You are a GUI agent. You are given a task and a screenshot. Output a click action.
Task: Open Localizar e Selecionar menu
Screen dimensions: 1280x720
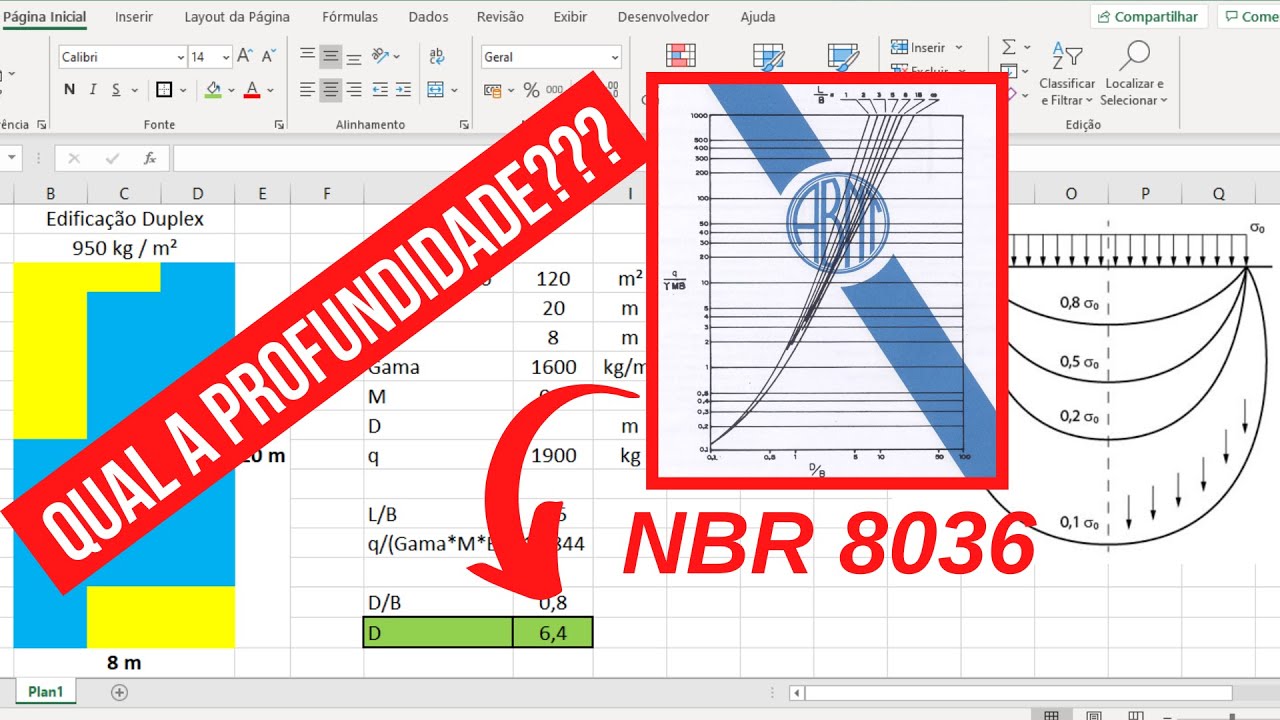click(1134, 74)
